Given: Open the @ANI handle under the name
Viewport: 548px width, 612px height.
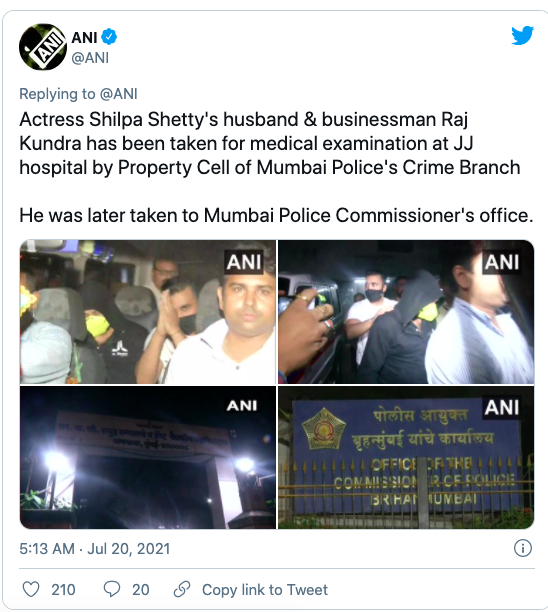Looking at the screenshot, I should [x=90, y=58].
